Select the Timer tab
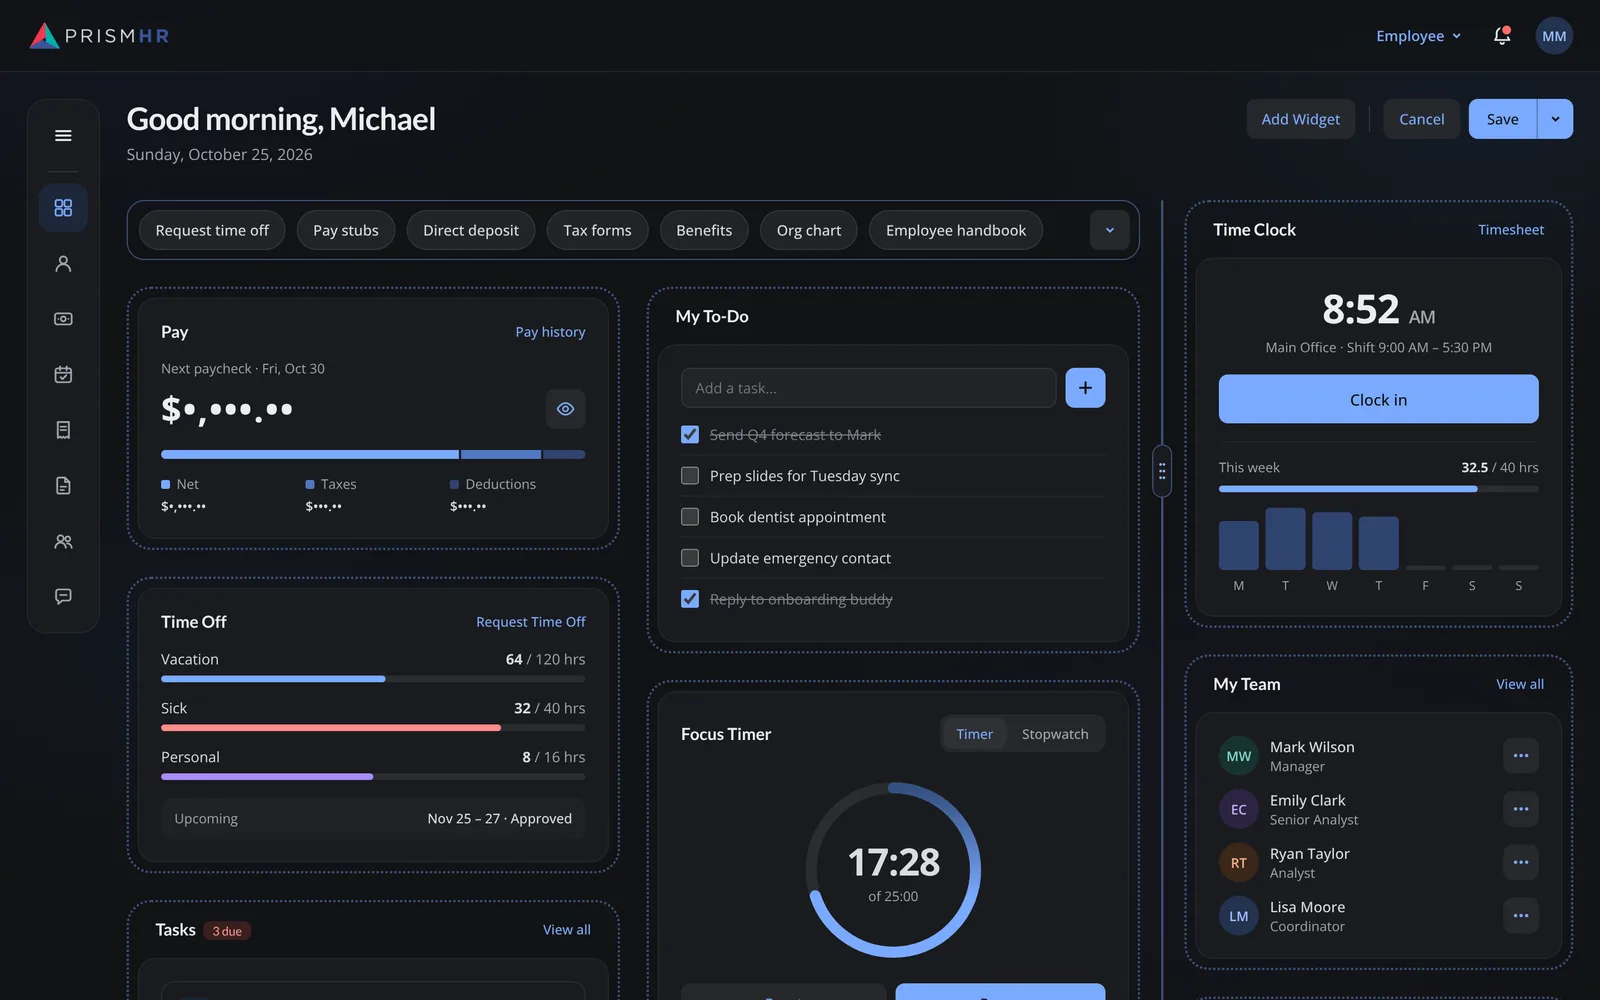This screenshot has height=1000, width=1600. coord(974,734)
